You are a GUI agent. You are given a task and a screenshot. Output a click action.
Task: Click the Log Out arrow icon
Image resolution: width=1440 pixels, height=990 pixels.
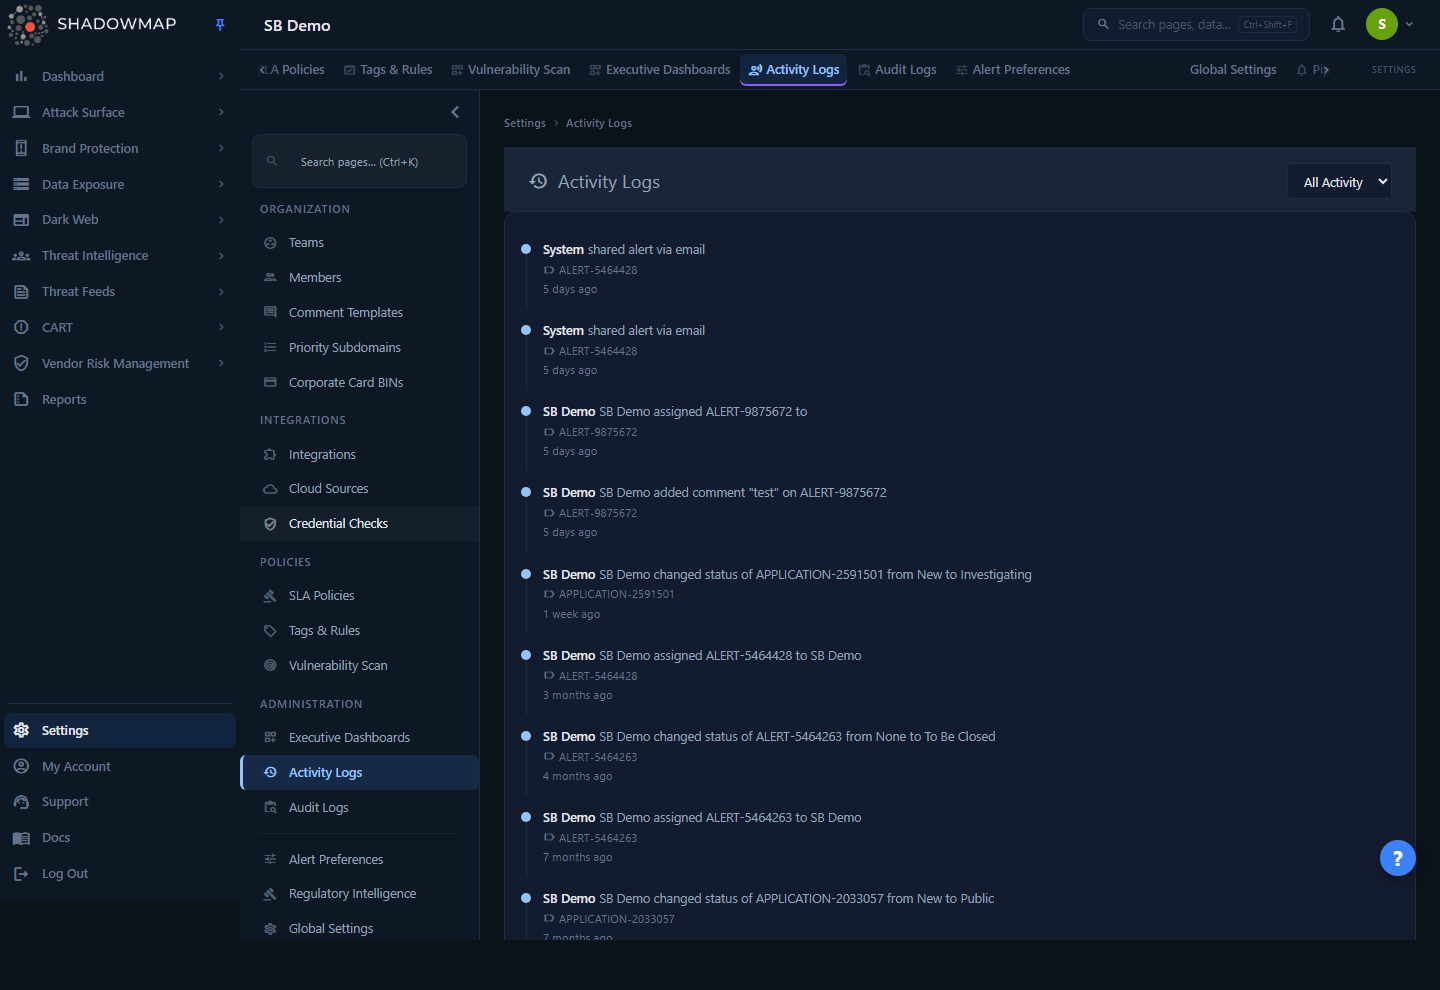pos(21,874)
